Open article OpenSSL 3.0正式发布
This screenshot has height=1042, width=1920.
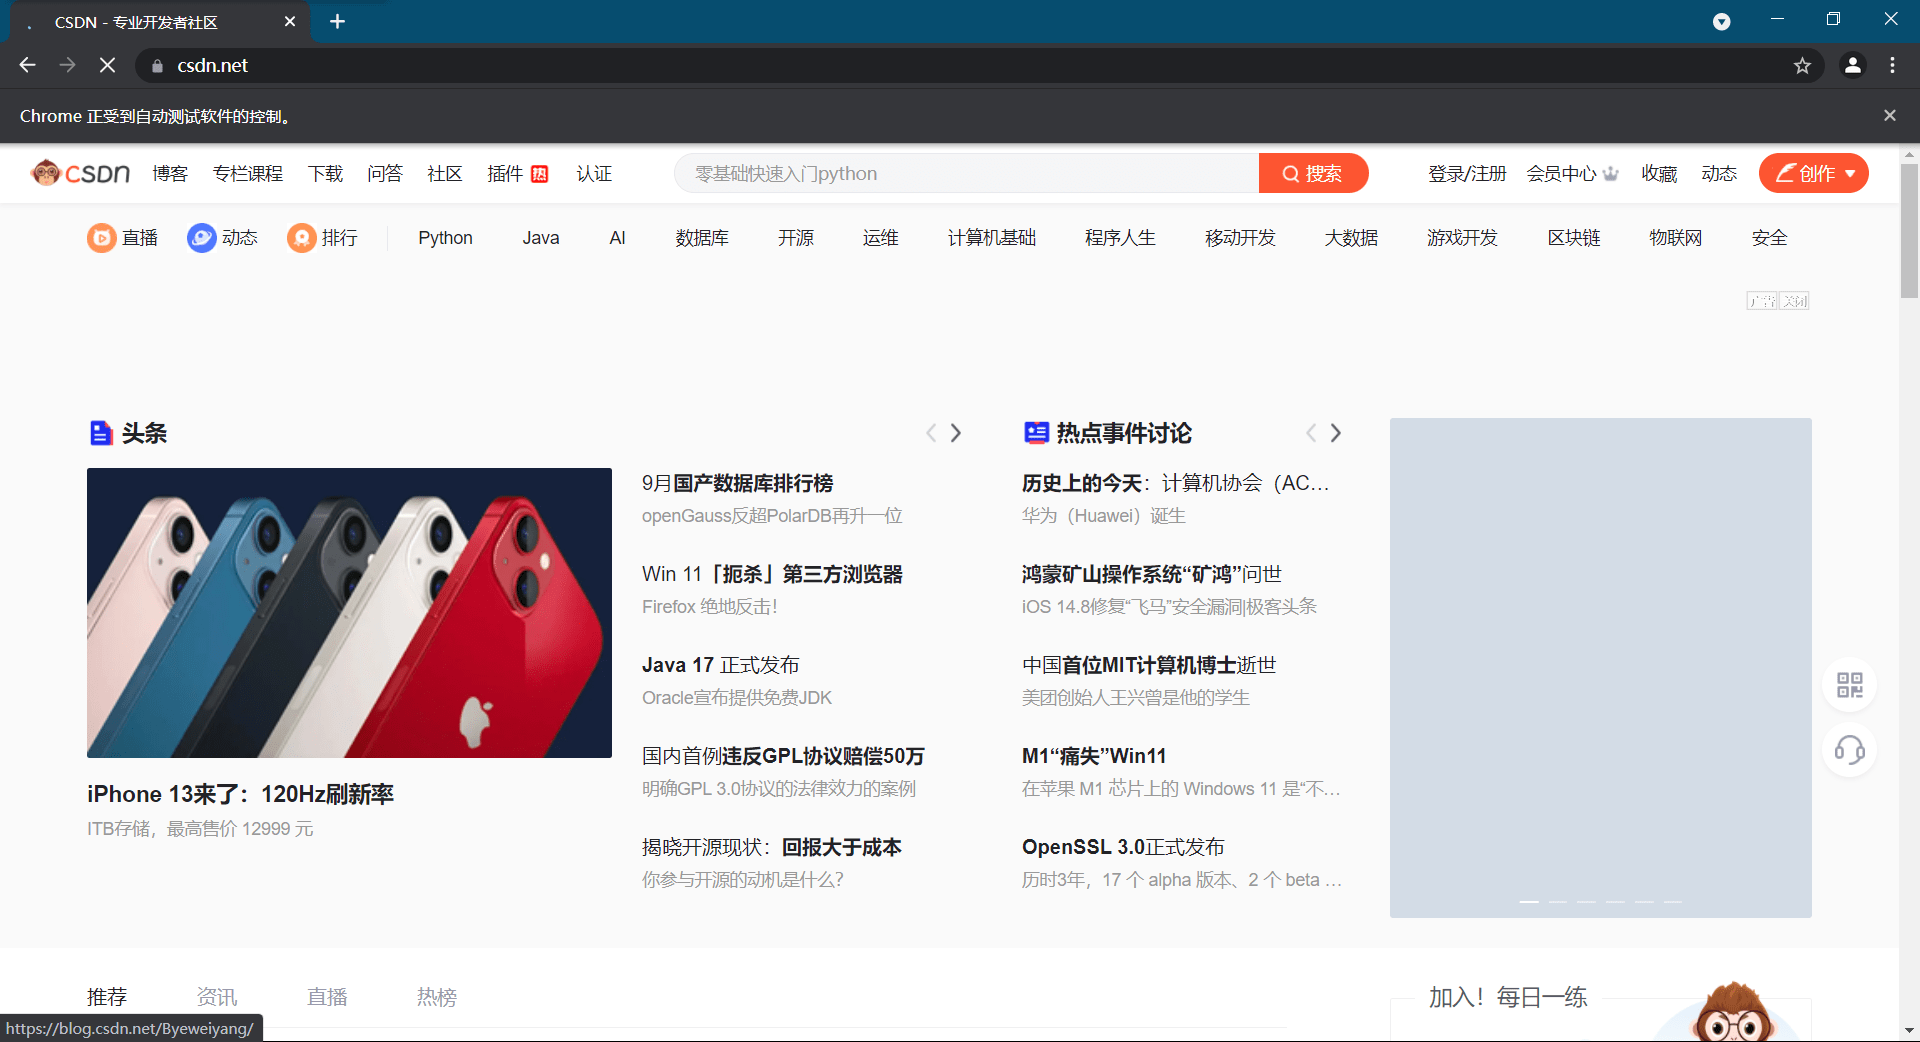pyautogui.click(x=1123, y=848)
